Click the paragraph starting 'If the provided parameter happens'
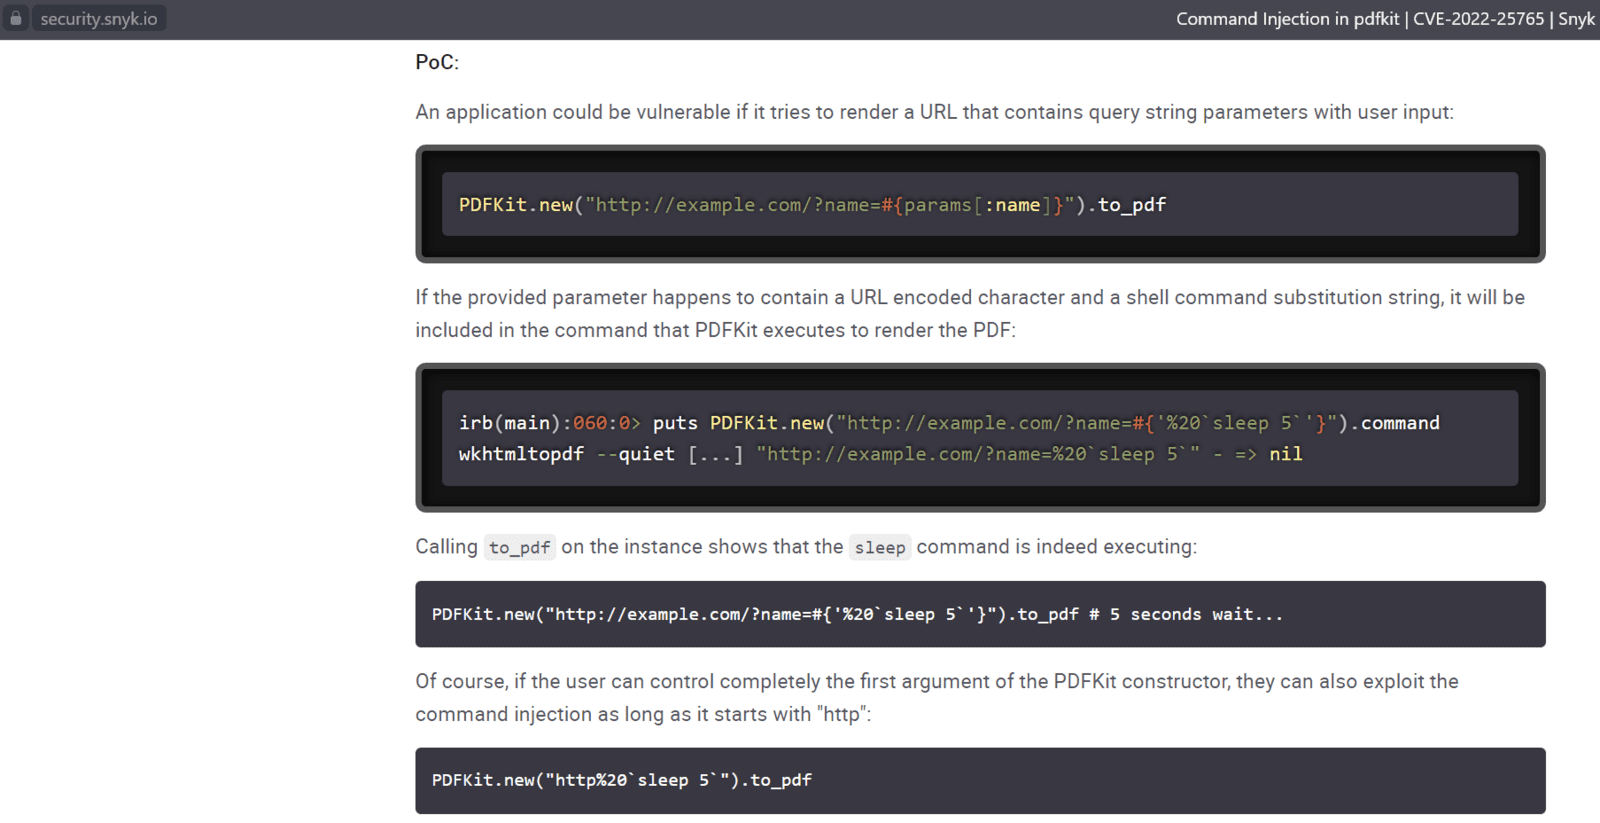Screen dimensions: 1600x823 pos(970,314)
